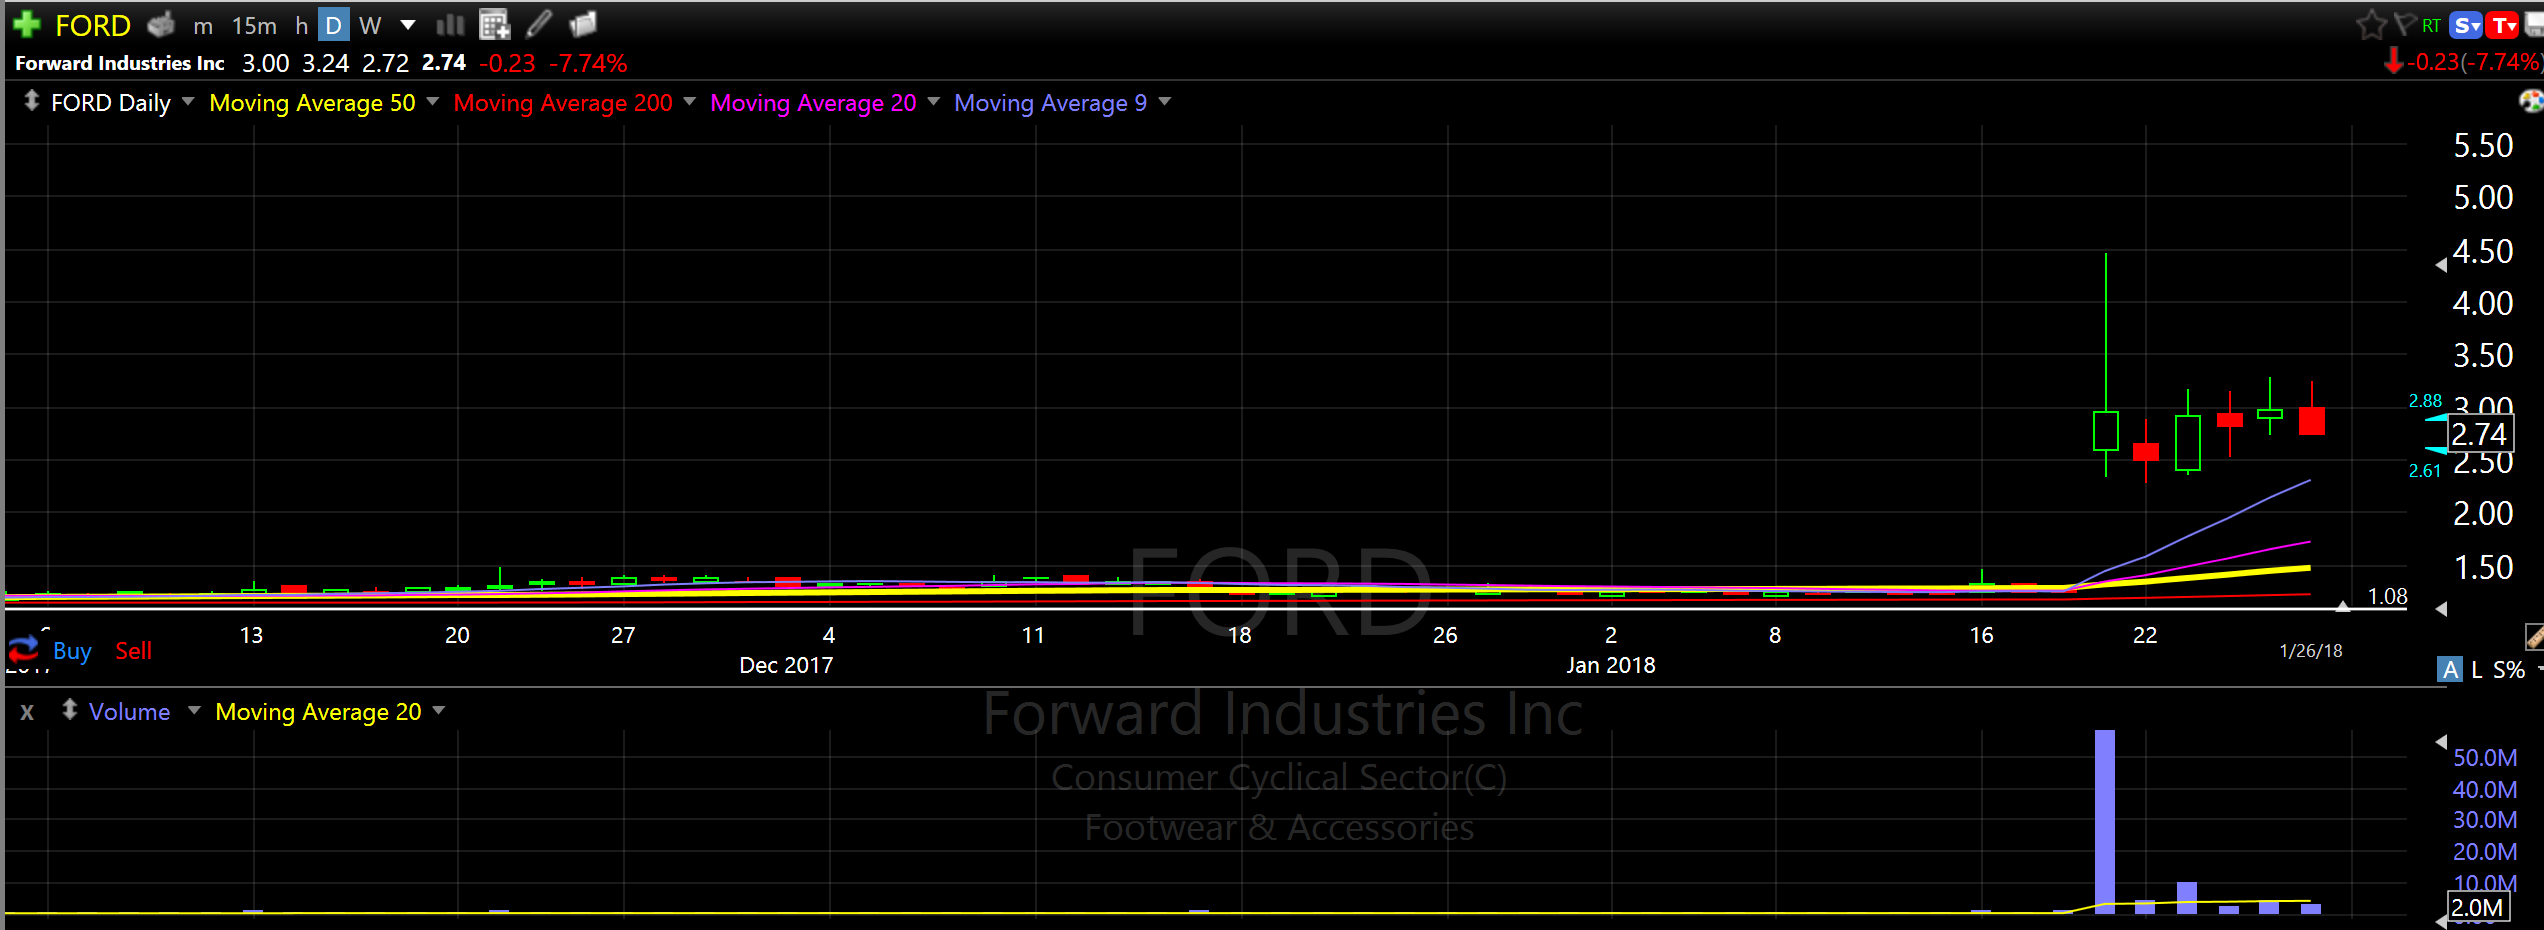Toggle the S% scaling option
This screenshot has width=2544, height=930.
[2509, 670]
